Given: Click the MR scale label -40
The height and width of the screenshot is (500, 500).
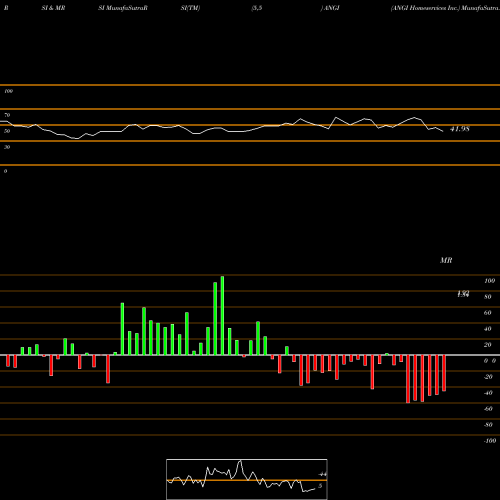Looking at the screenshot, I should point(488,393).
